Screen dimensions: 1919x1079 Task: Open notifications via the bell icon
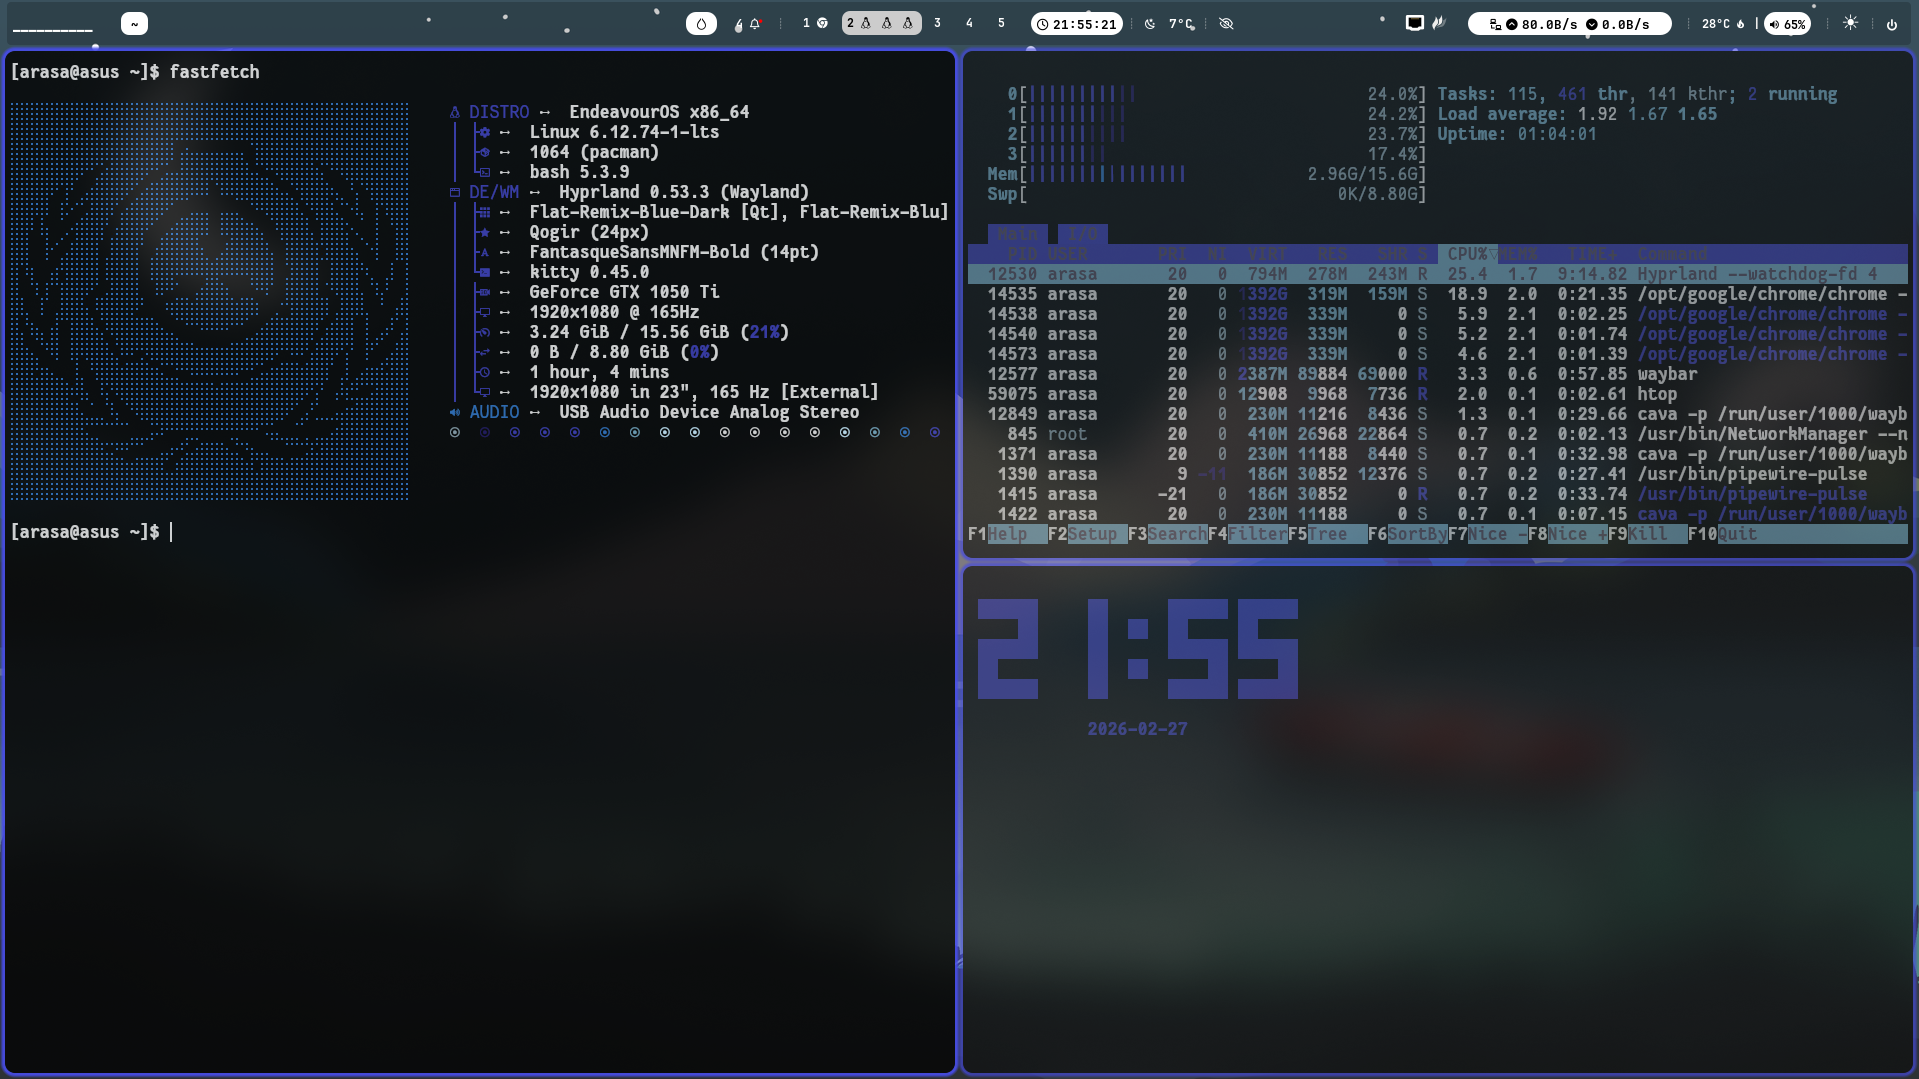pos(755,24)
